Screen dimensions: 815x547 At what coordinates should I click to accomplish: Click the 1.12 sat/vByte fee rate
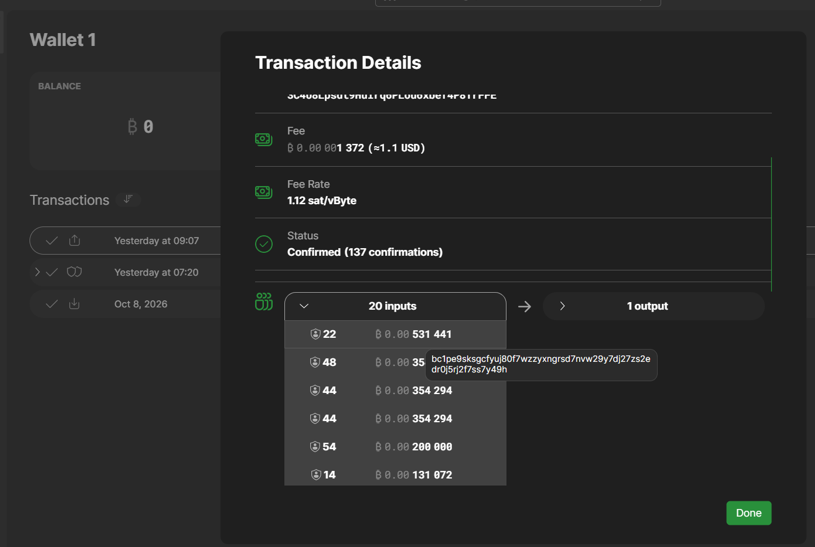click(x=322, y=201)
